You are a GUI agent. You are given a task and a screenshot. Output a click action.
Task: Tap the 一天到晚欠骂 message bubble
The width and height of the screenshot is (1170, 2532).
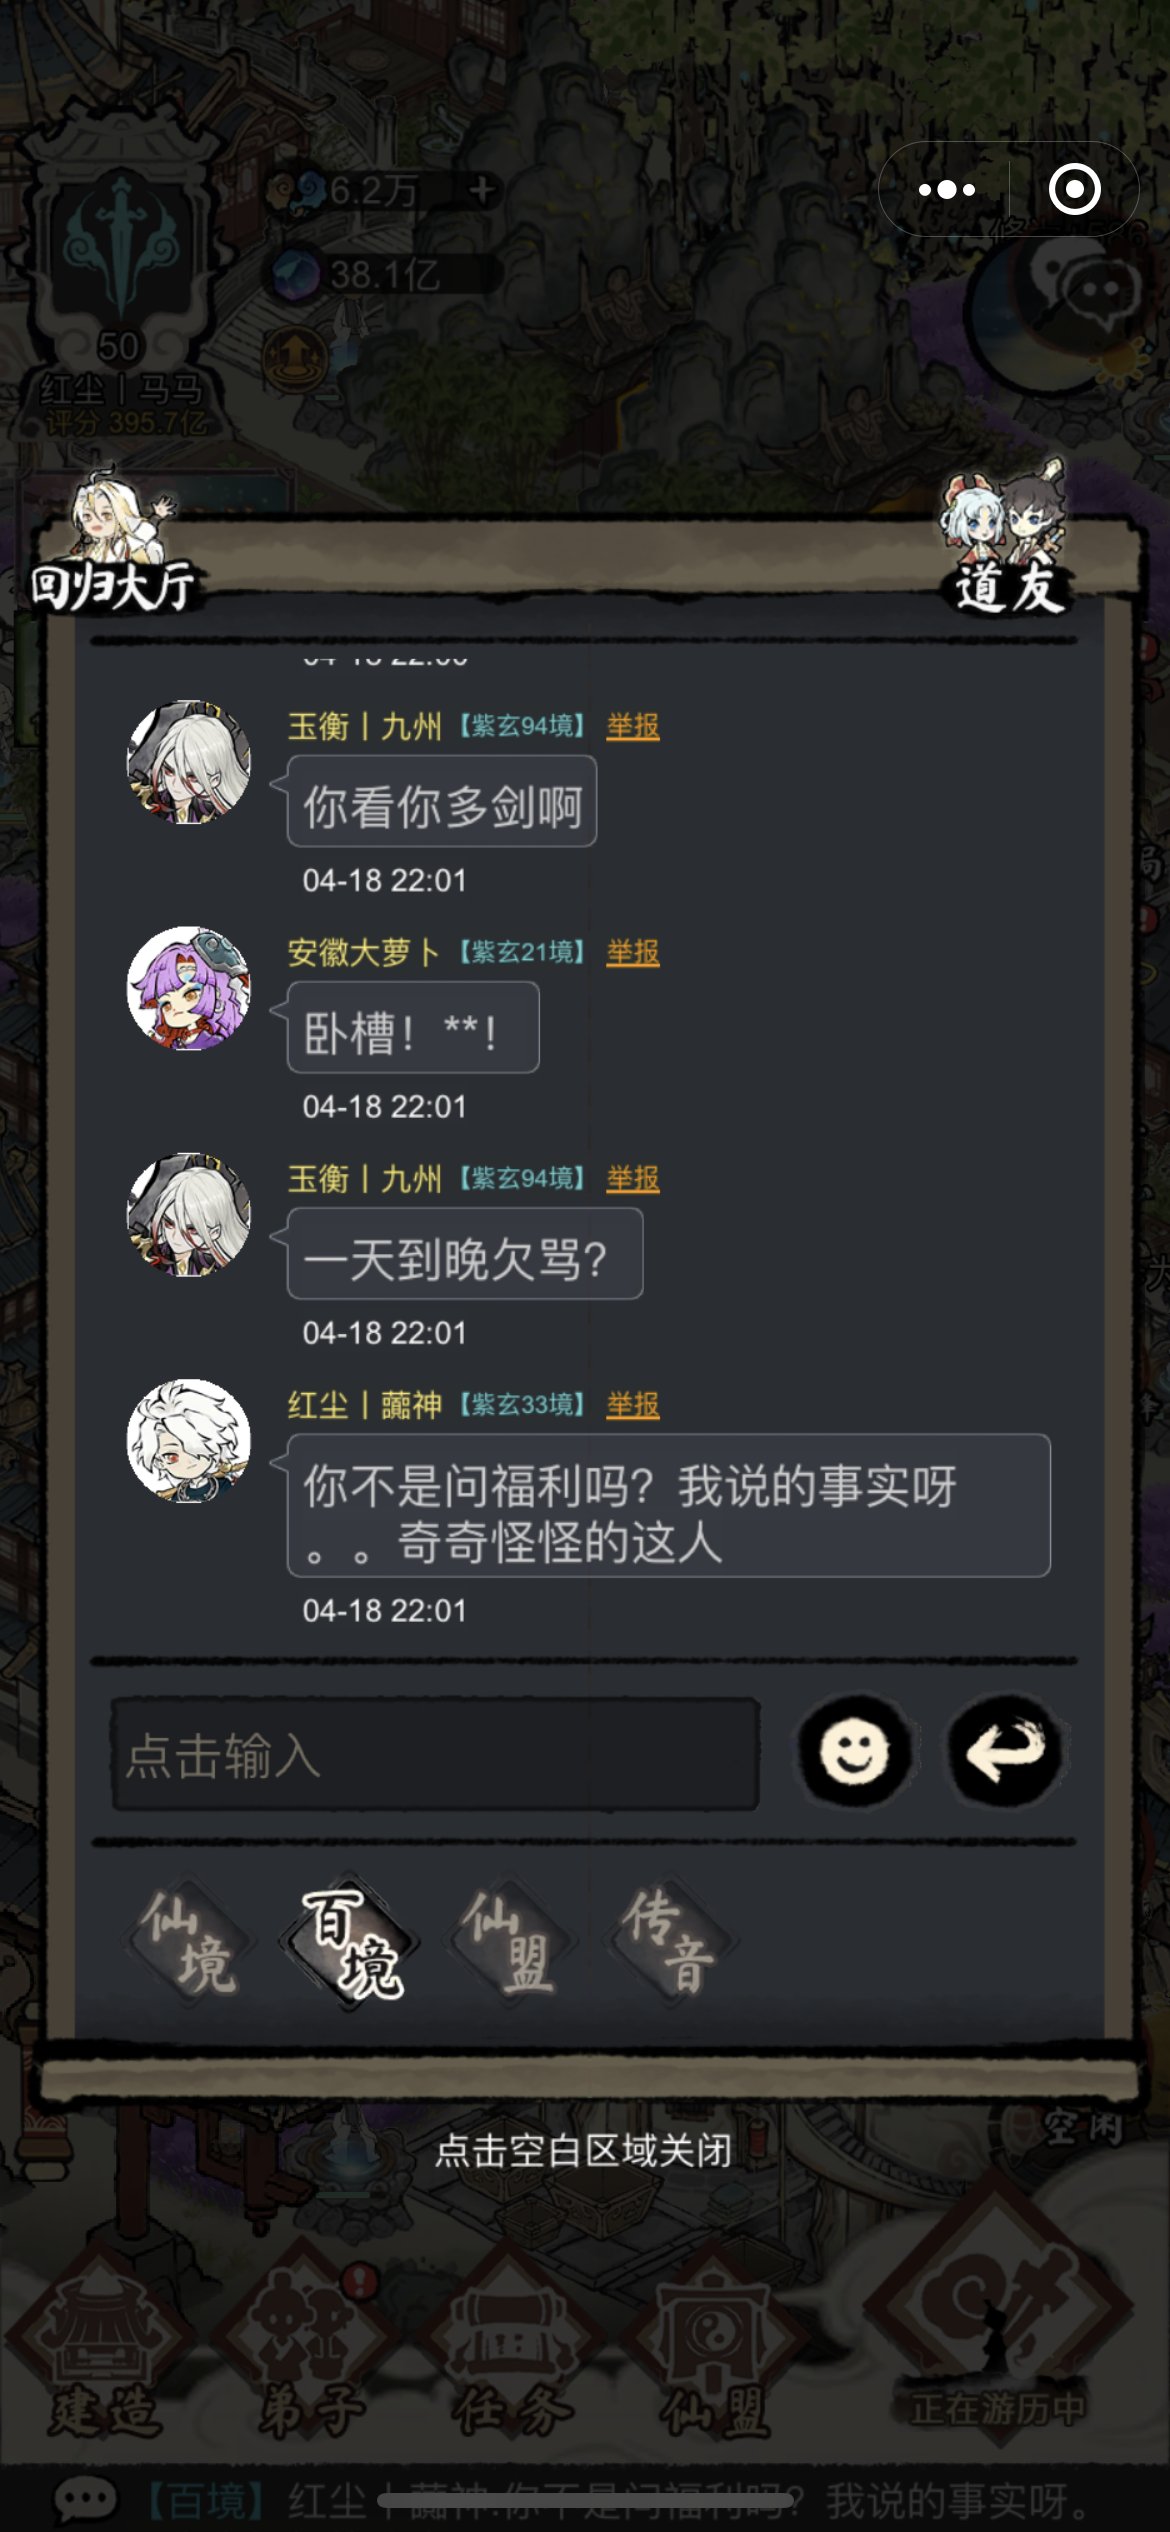coord(465,1254)
